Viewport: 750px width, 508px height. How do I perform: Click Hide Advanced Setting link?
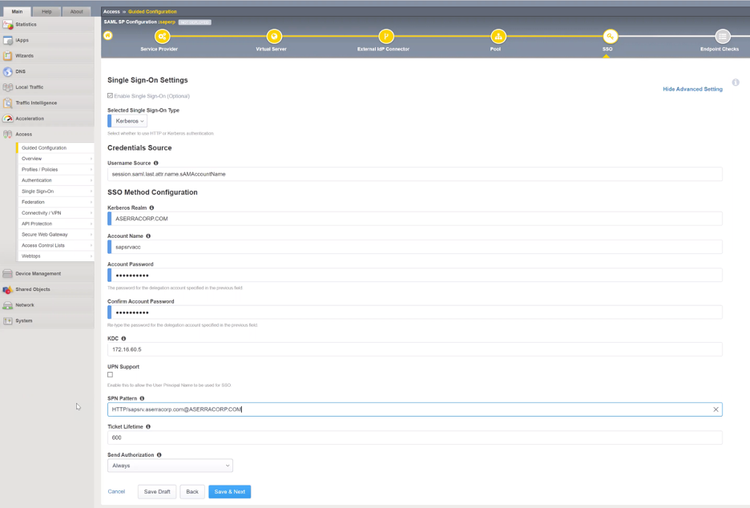[692, 89]
